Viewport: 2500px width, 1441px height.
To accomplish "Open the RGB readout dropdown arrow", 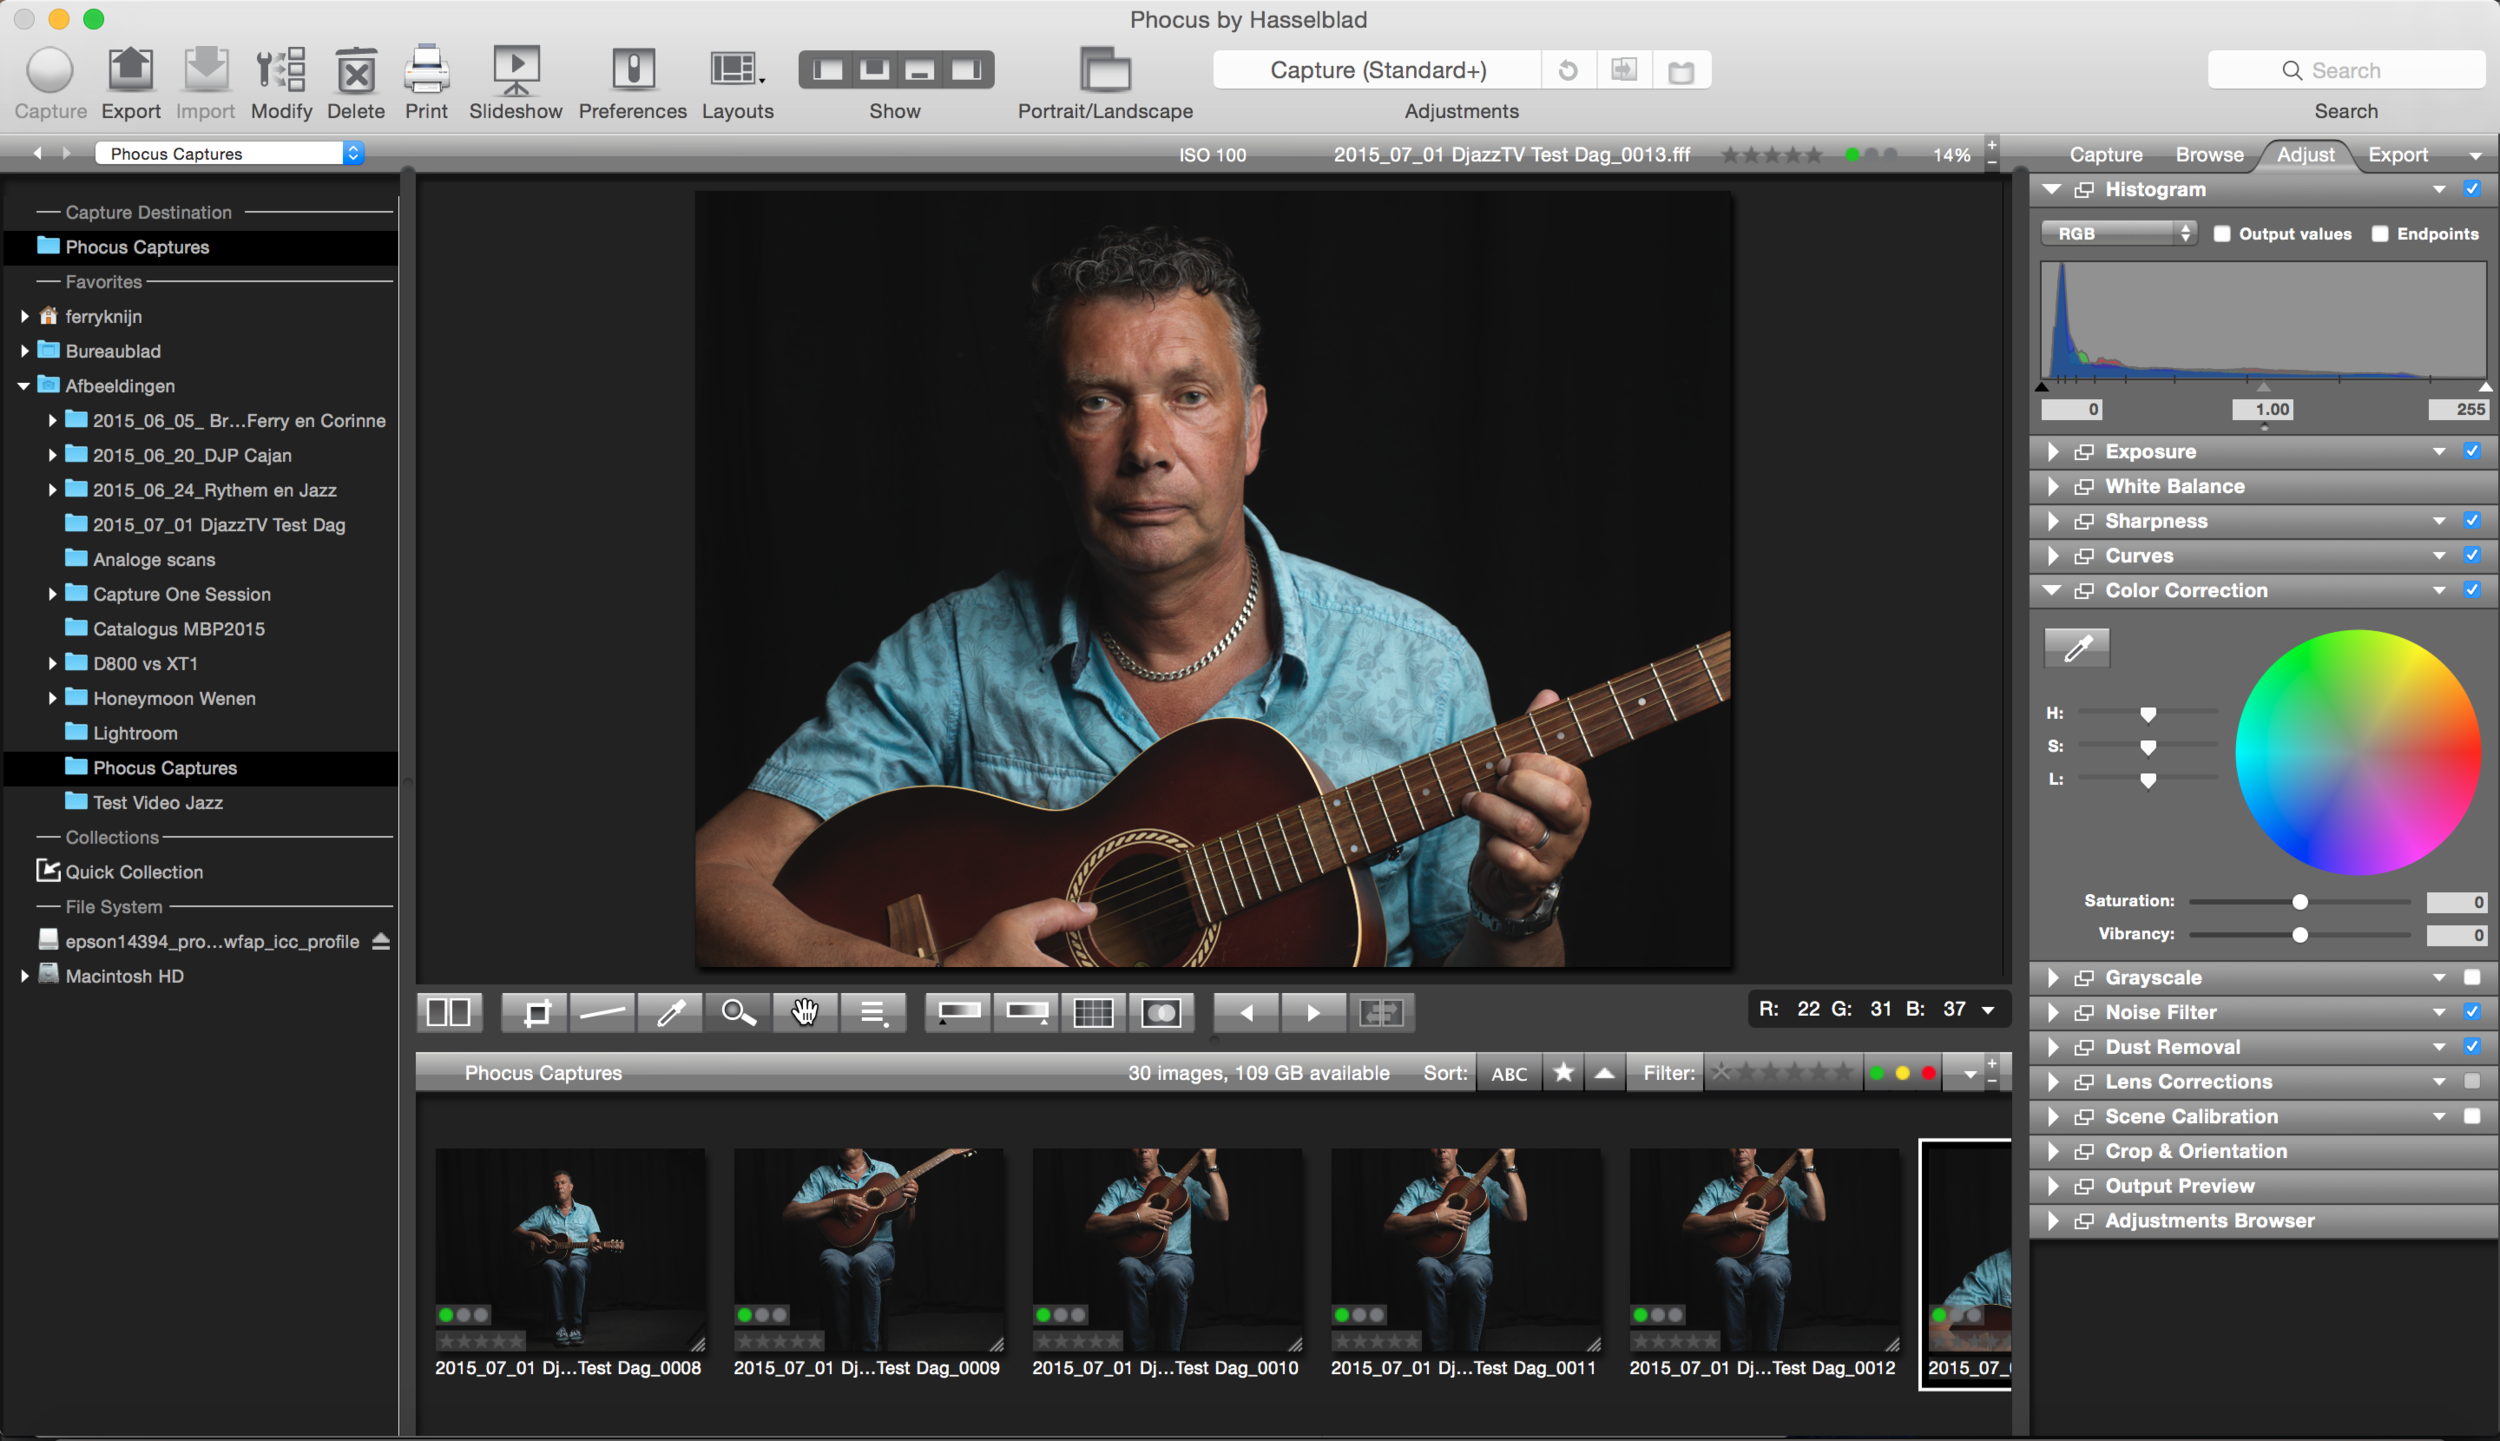I will pyautogui.click(x=1988, y=1010).
